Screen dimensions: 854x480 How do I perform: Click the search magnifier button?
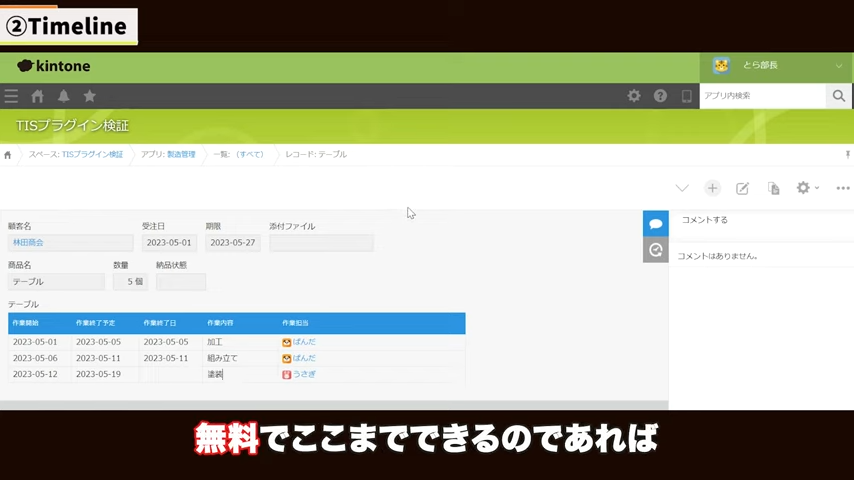click(839, 96)
